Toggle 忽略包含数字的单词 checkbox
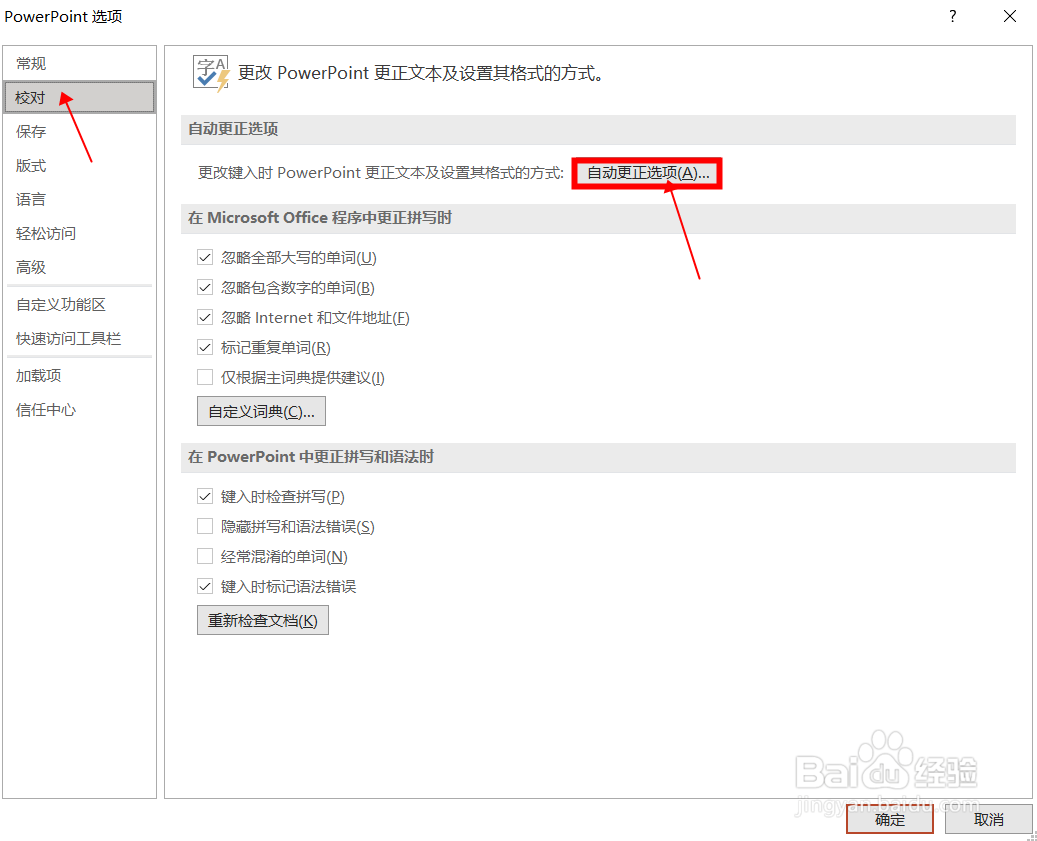 click(205, 288)
